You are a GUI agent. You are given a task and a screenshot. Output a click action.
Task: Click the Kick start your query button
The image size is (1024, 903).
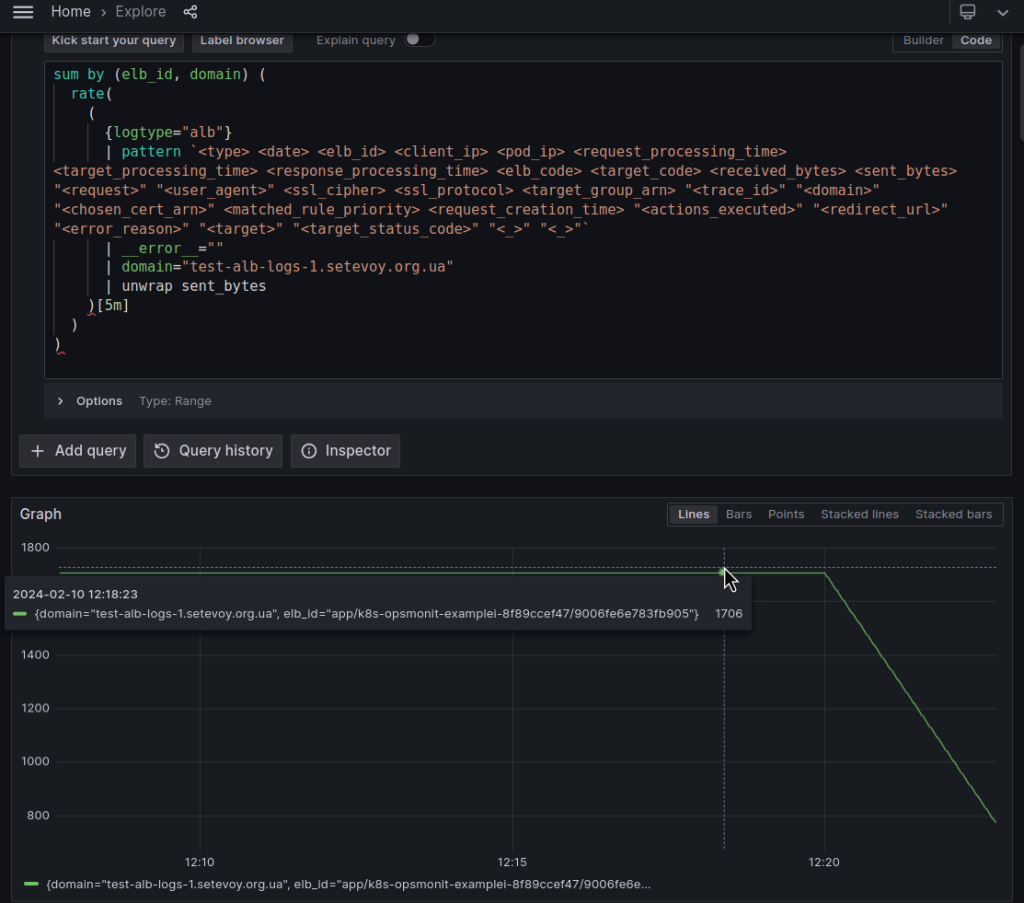(113, 40)
